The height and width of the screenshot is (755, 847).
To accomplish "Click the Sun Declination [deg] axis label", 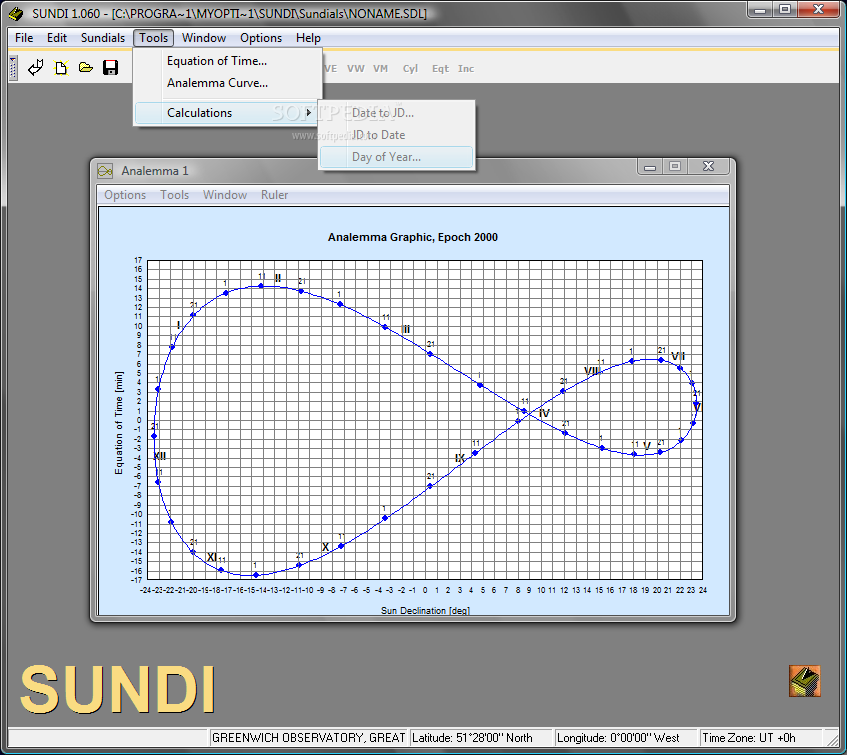I will pos(426,610).
